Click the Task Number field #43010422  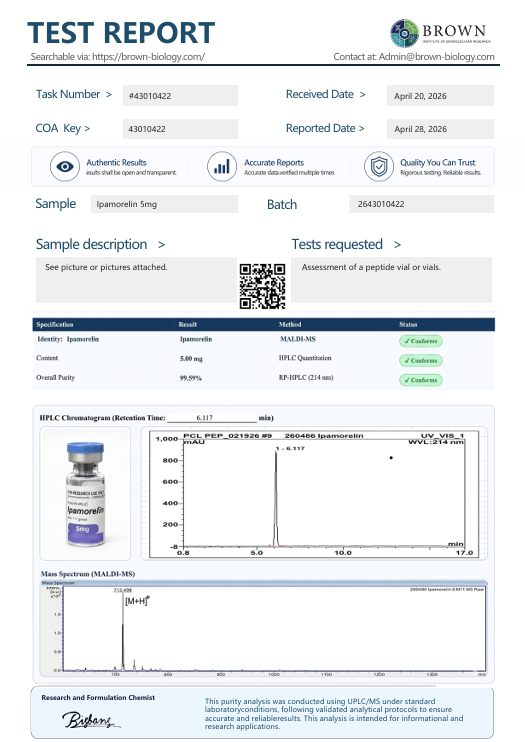click(x=180, y=96)
